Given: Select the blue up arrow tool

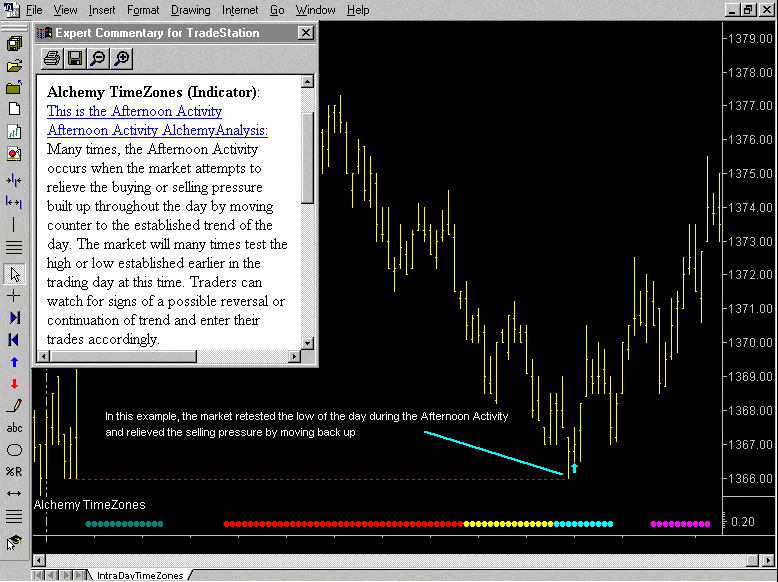Looking at the screenshot, I should [x=14, y=362].
